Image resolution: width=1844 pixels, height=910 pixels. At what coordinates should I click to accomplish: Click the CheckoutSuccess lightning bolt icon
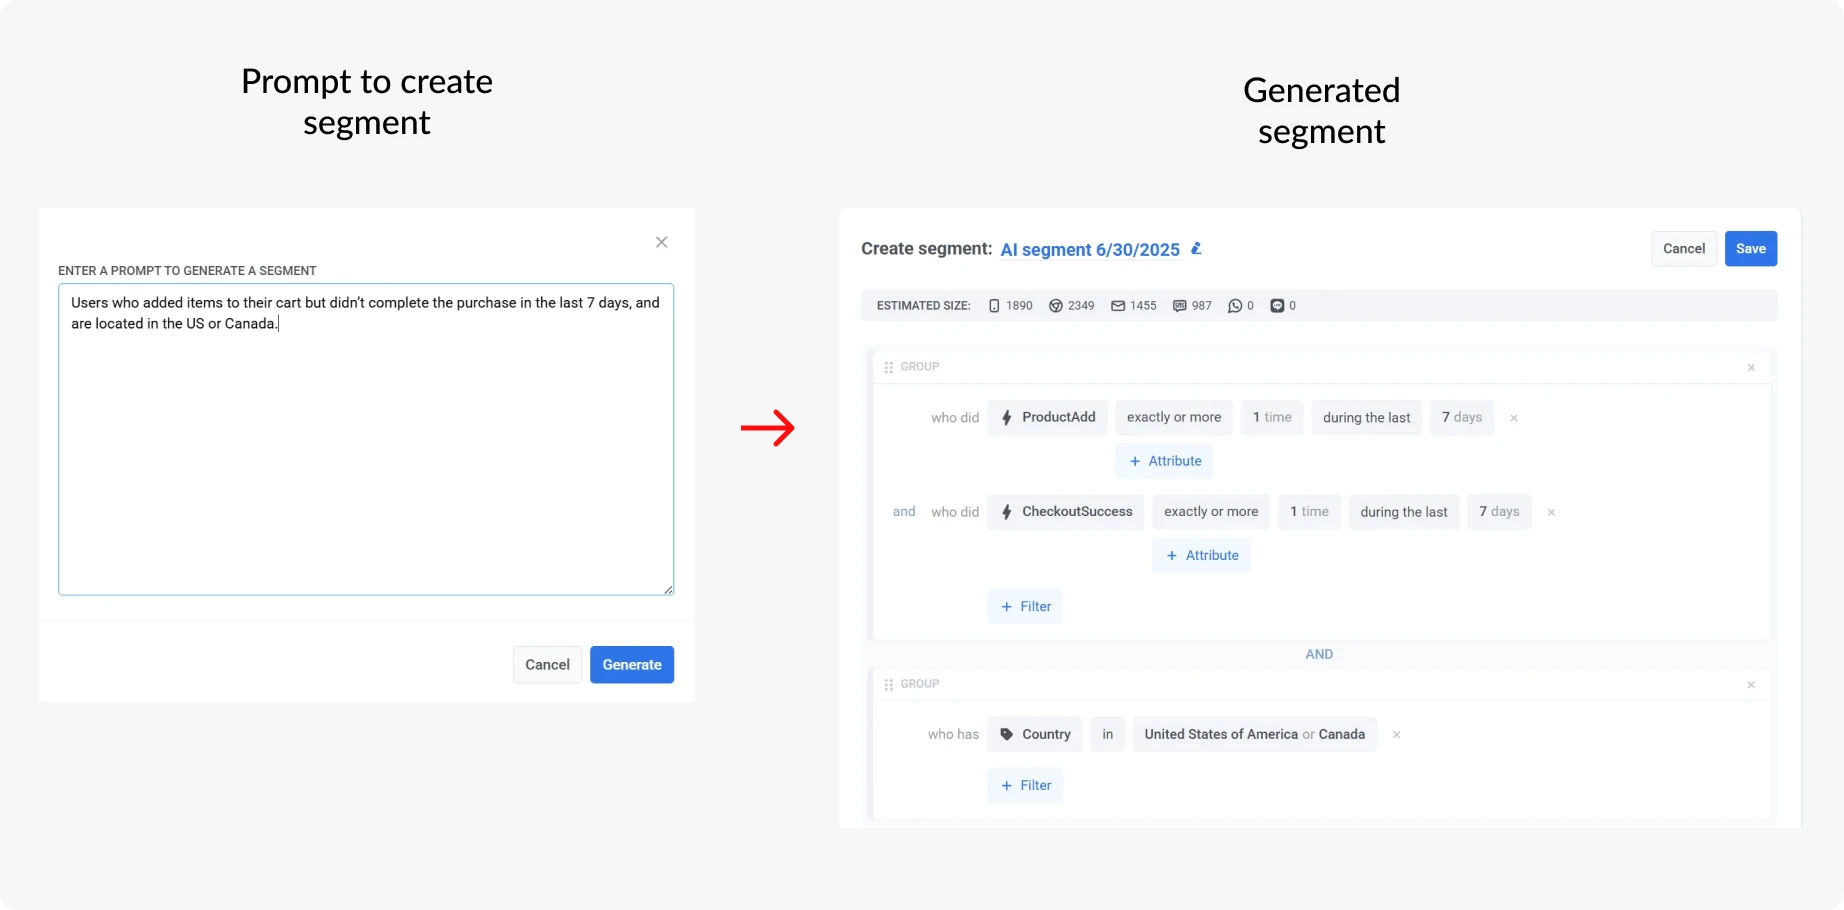point(1006,511)
